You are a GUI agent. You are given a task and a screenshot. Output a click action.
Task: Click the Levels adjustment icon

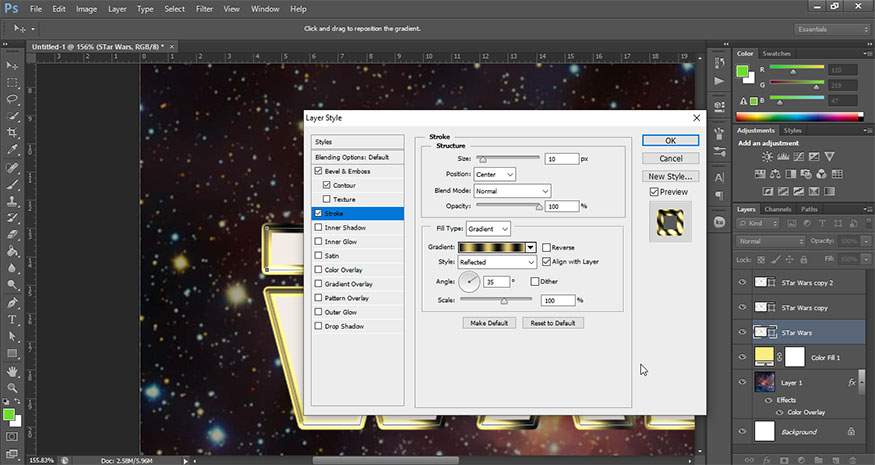coord(783,157)
